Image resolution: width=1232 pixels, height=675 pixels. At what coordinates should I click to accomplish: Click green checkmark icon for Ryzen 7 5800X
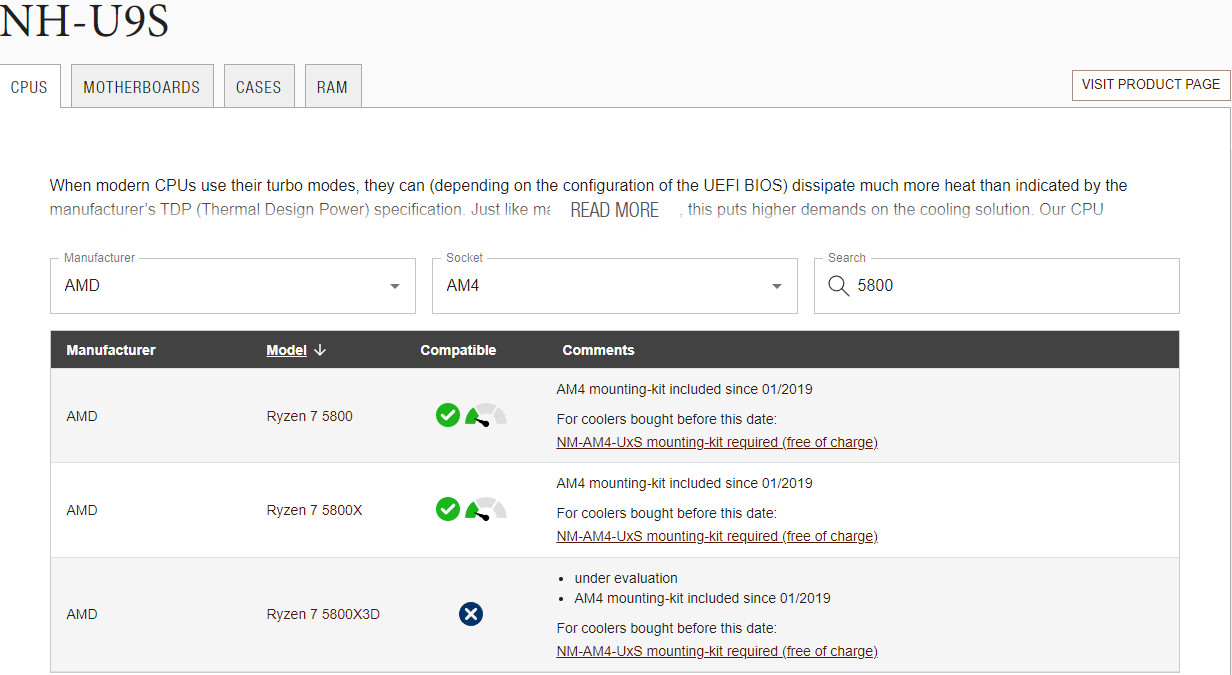point(448,509)
